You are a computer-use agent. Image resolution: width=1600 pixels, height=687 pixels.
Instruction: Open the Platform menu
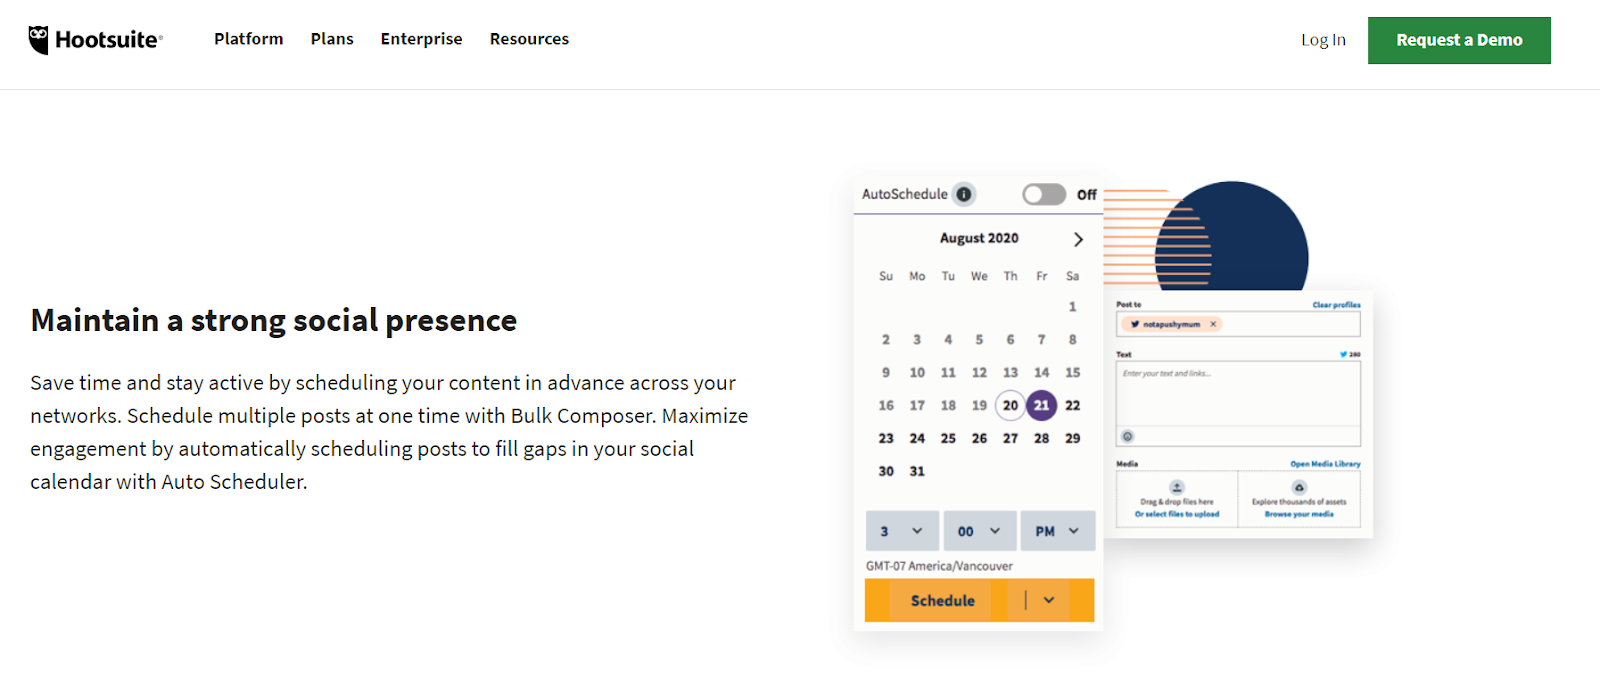248,39
